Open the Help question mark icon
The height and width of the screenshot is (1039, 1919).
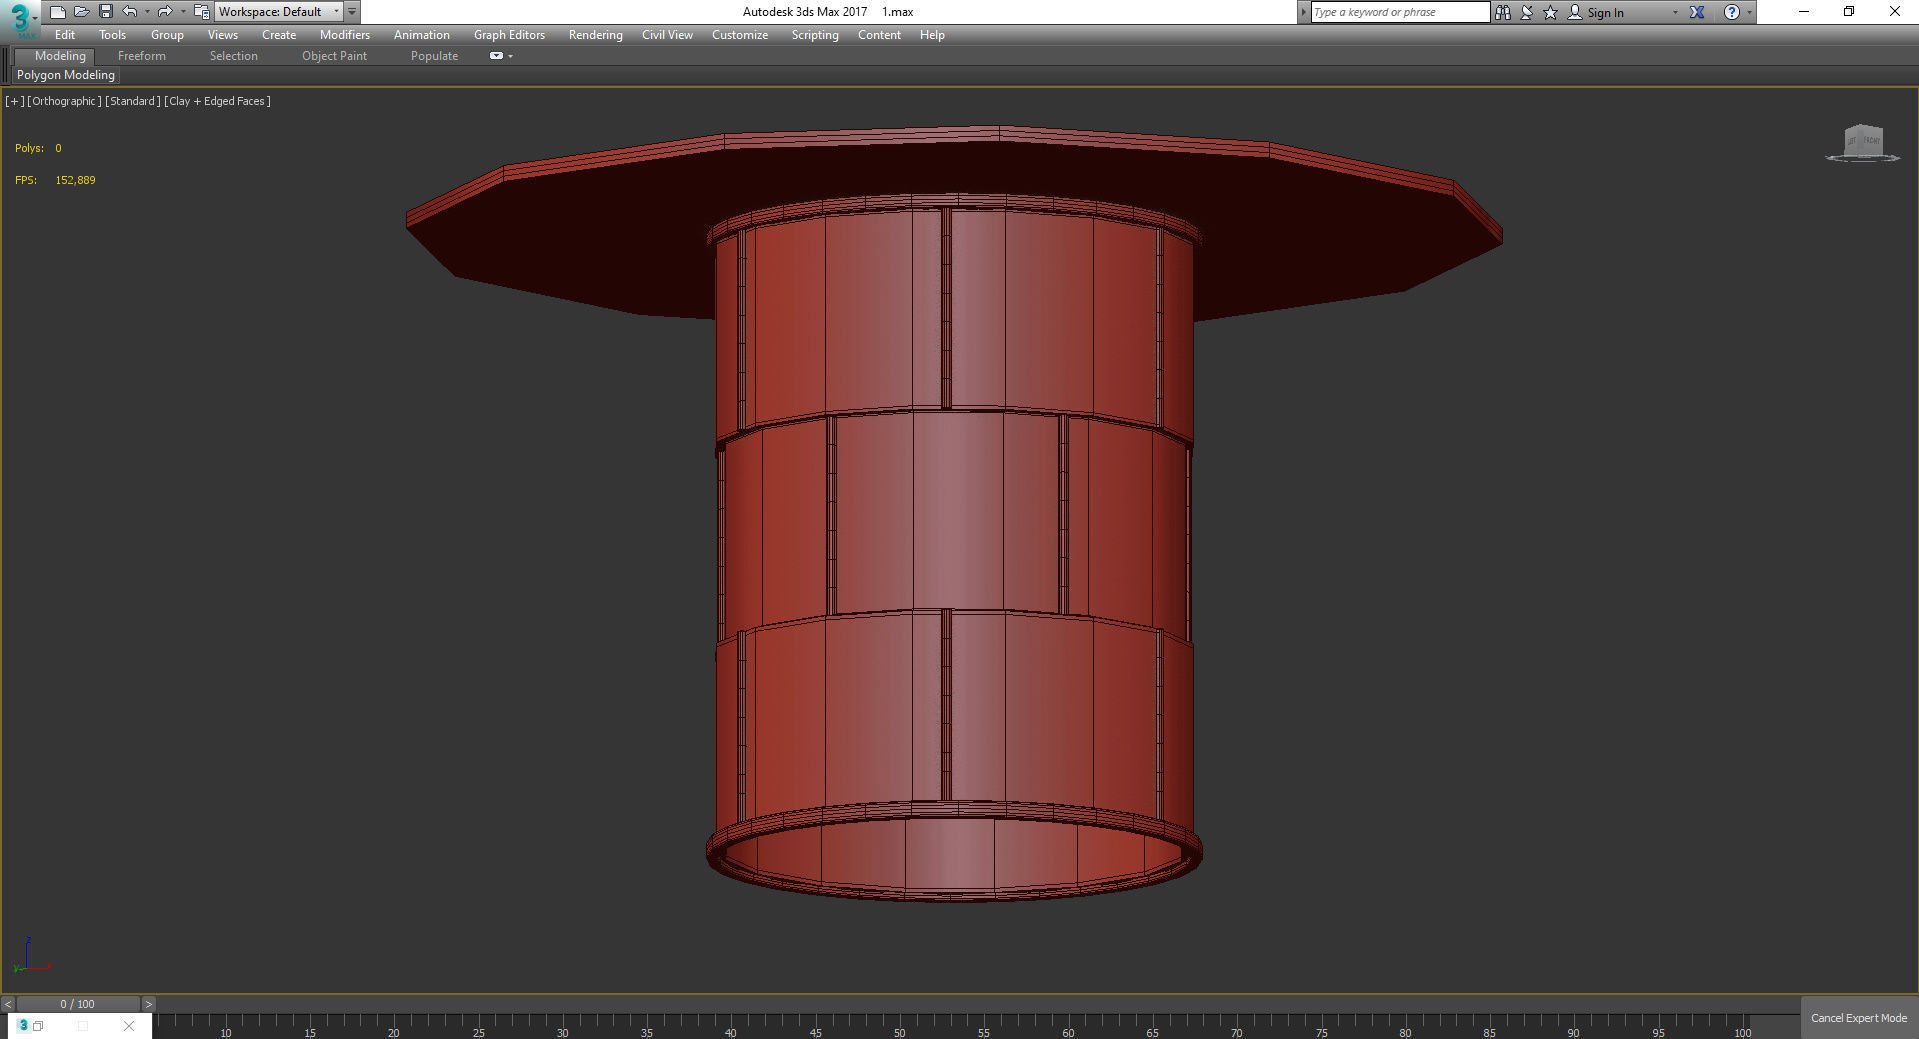(1732, 12)
